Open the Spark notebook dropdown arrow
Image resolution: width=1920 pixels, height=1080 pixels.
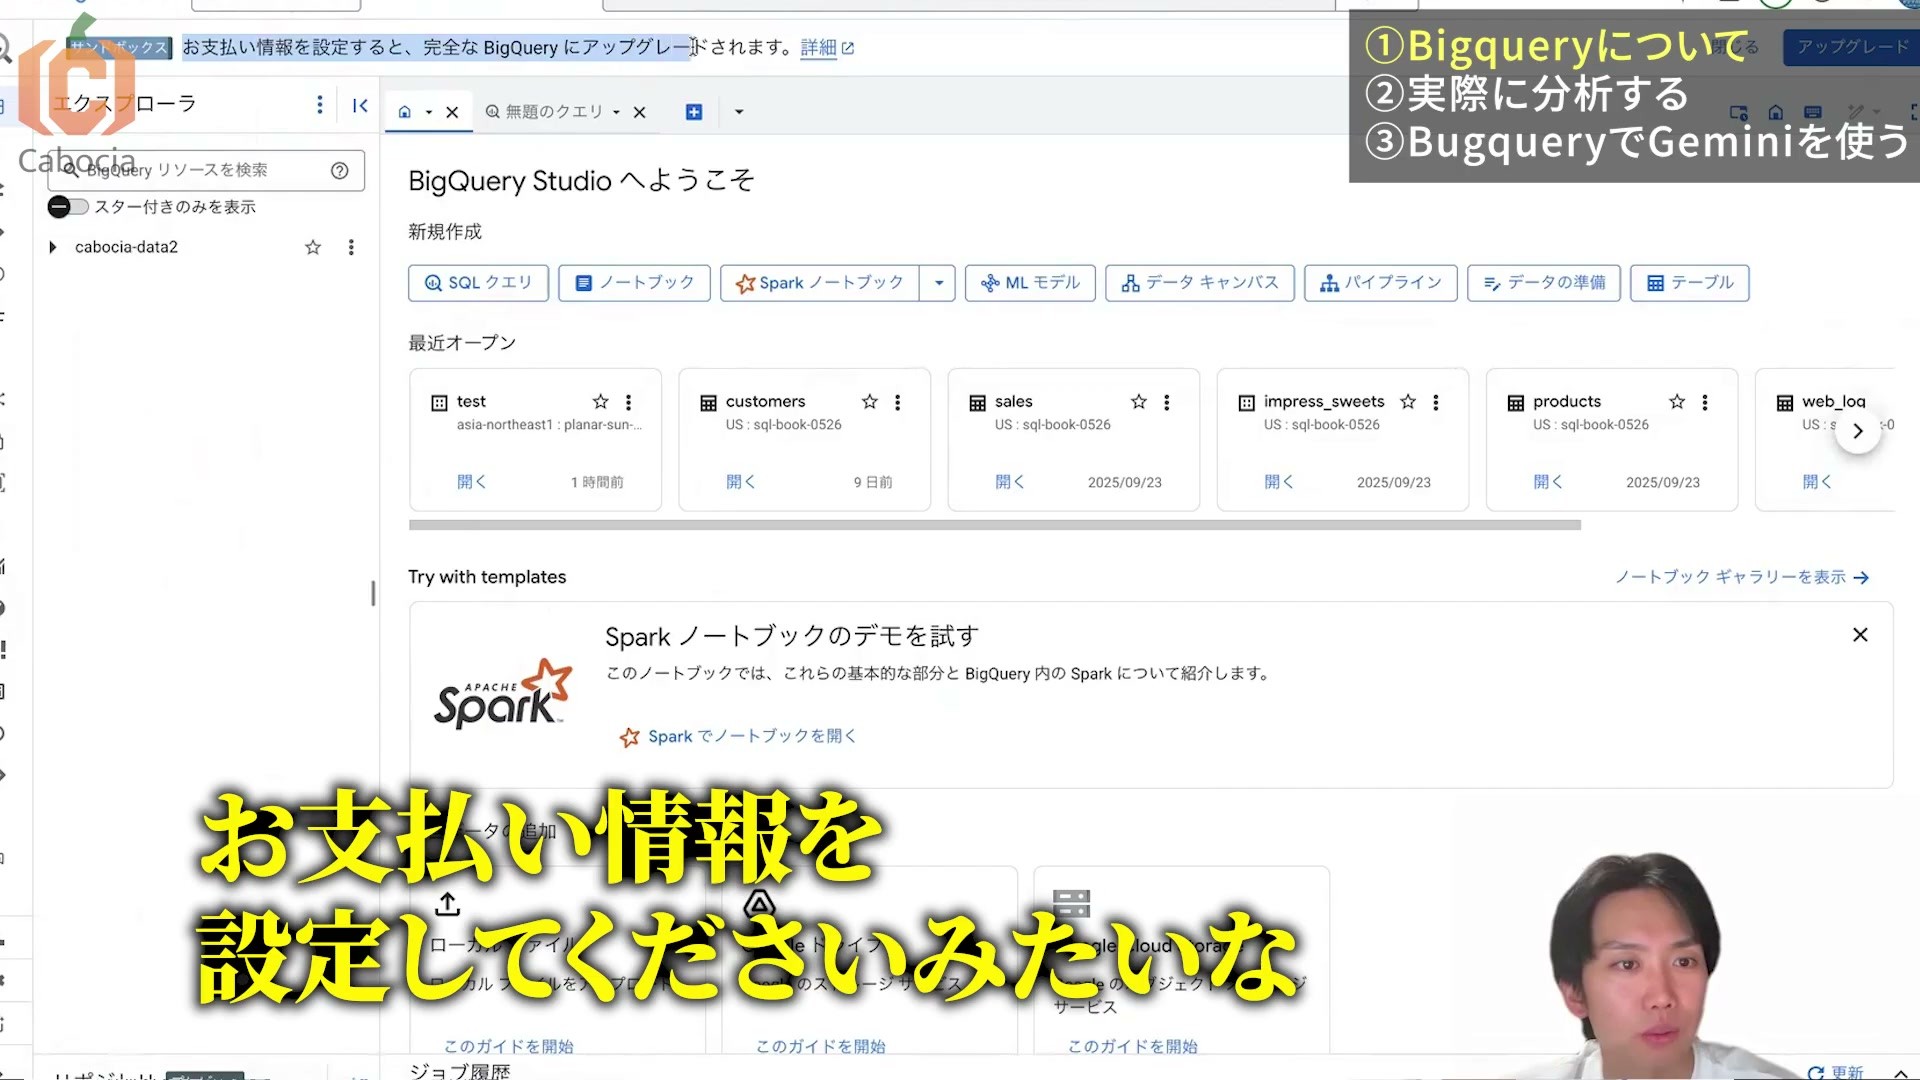[938, 283]
